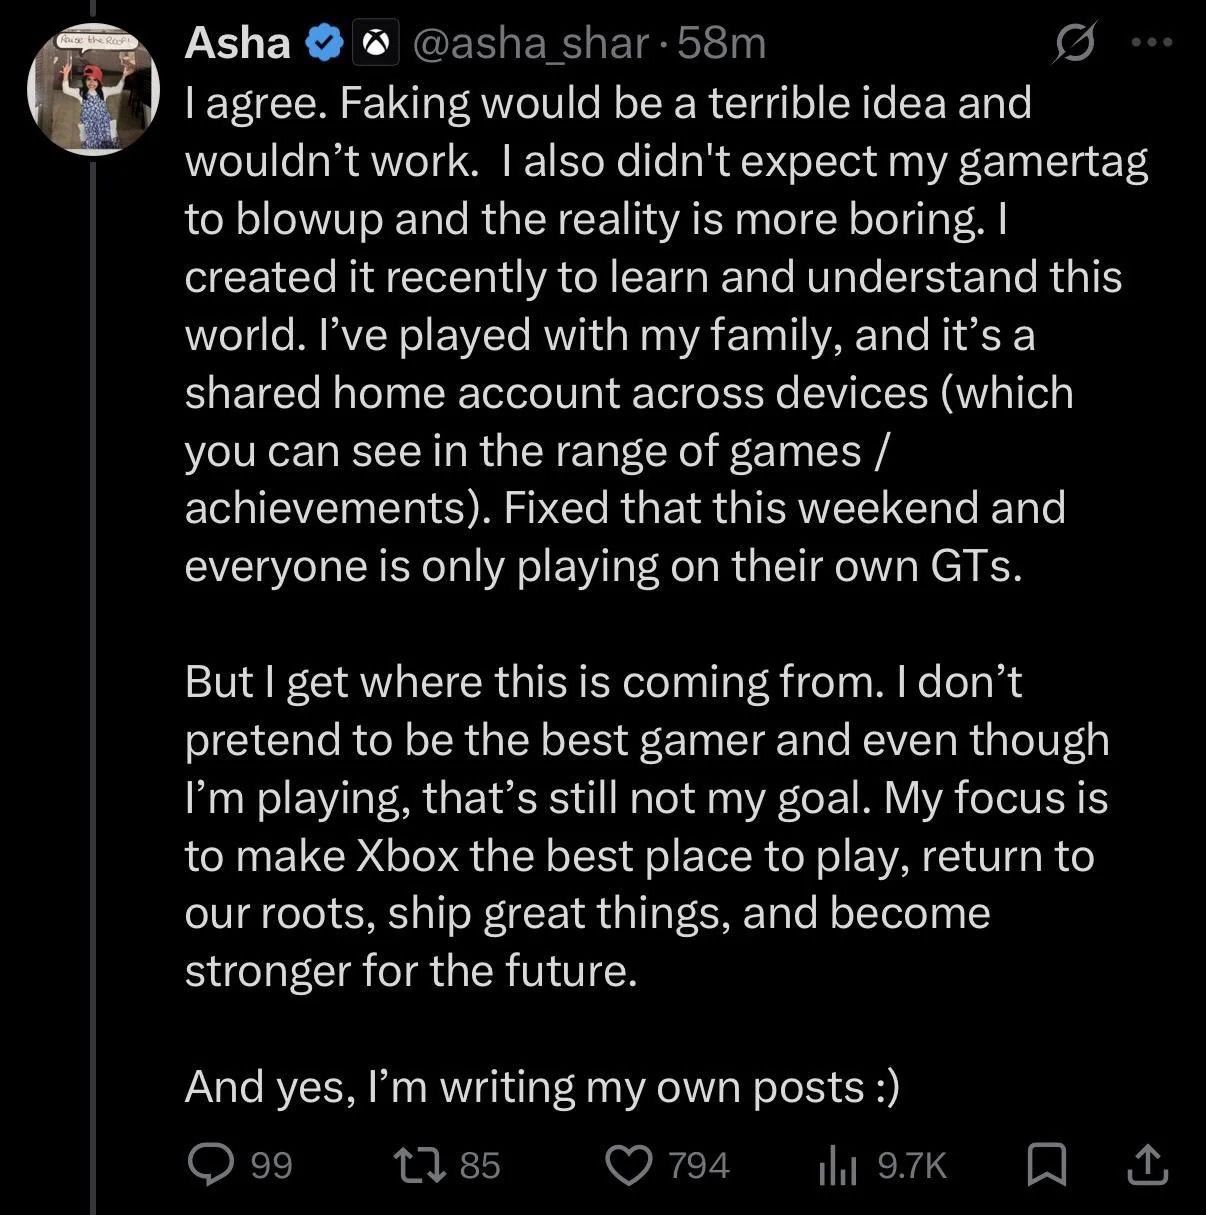The image size is (1206, 1215).
Task: Click the 794 likes count
Action: click(x=699, y=1166)
